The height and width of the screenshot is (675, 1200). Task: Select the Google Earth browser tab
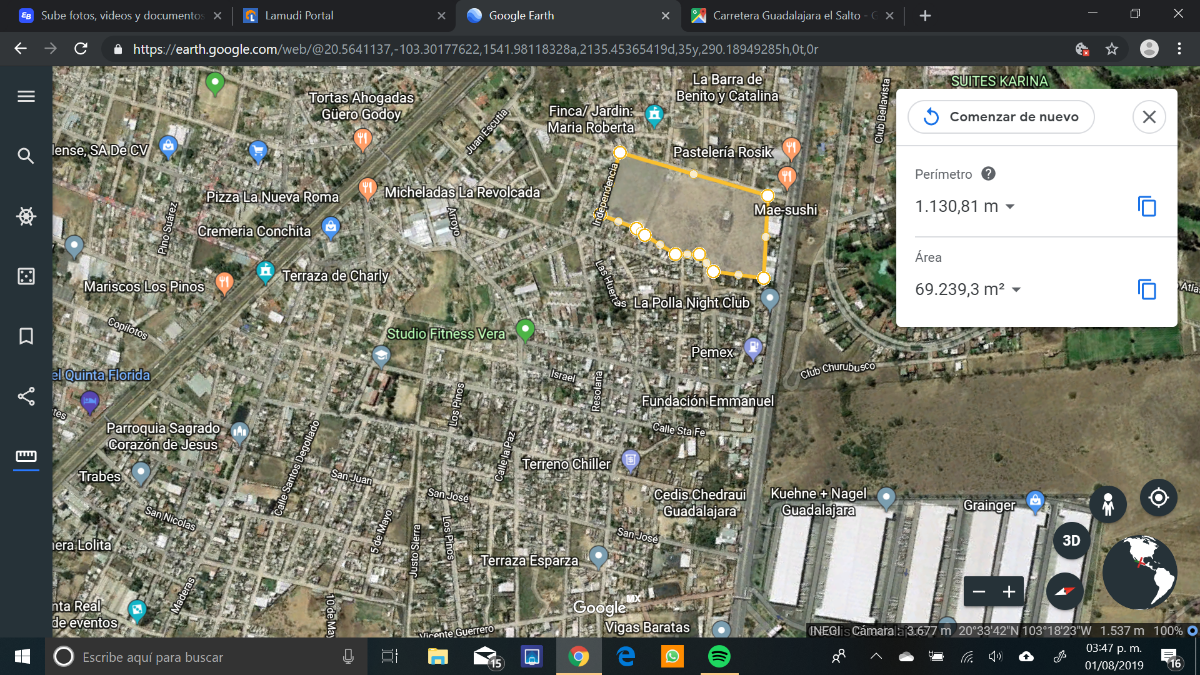[x=566, y=16]
